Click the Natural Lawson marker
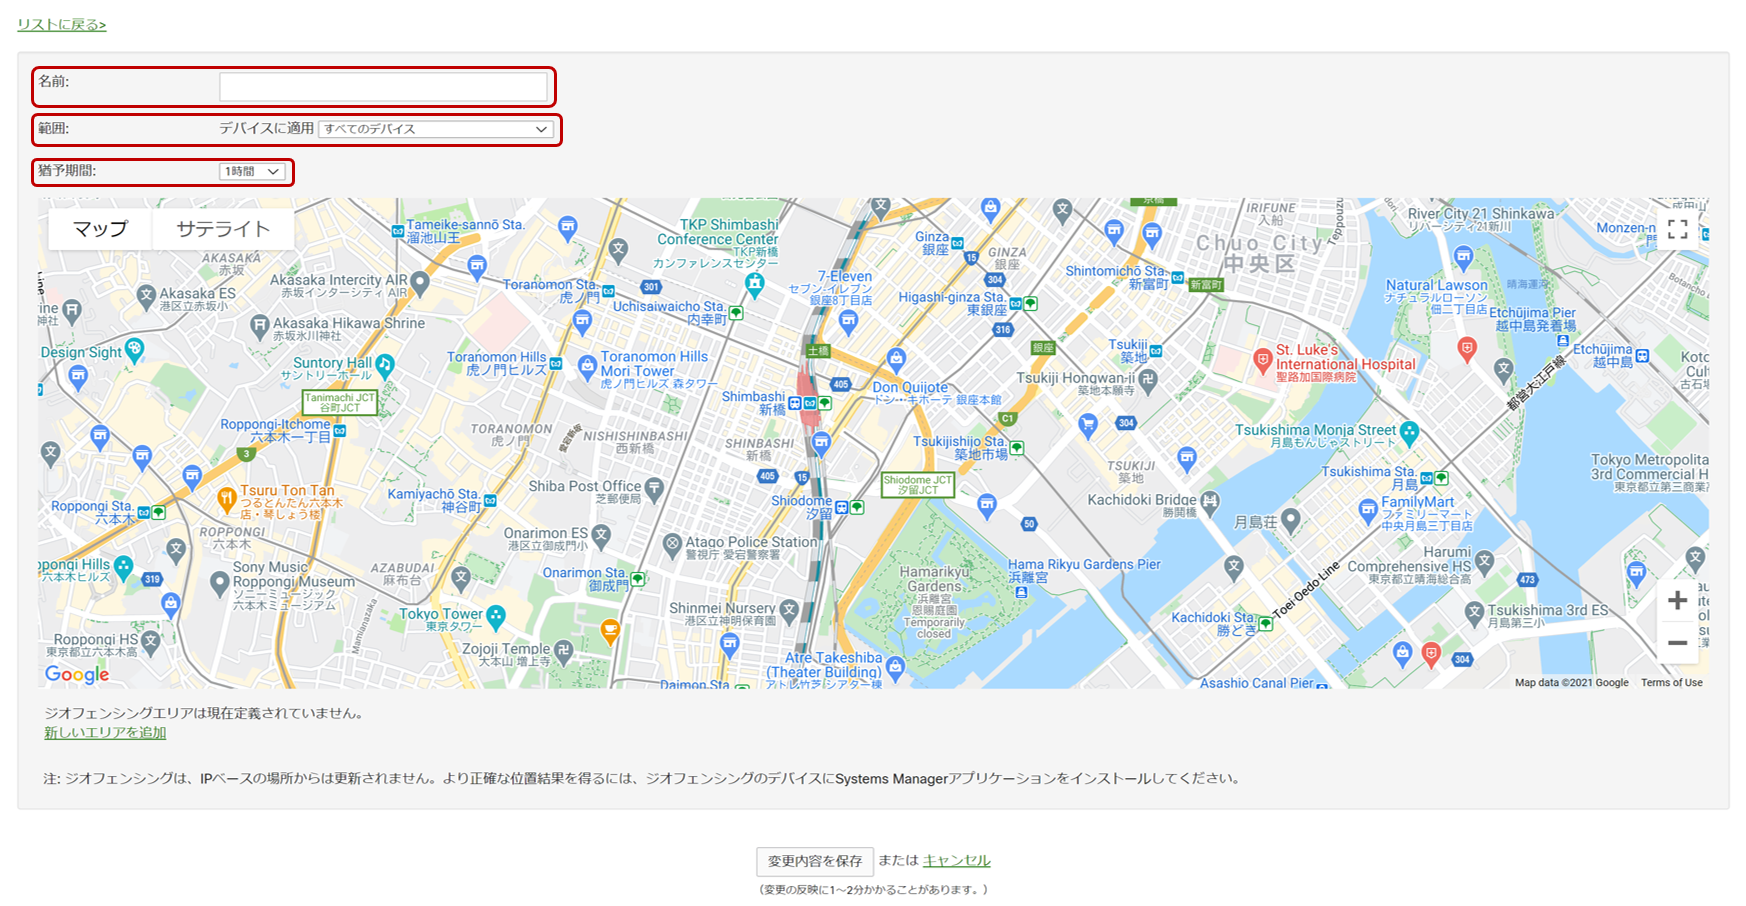The width and height of the screenshot is (1746, 906). click(1464, 257)
